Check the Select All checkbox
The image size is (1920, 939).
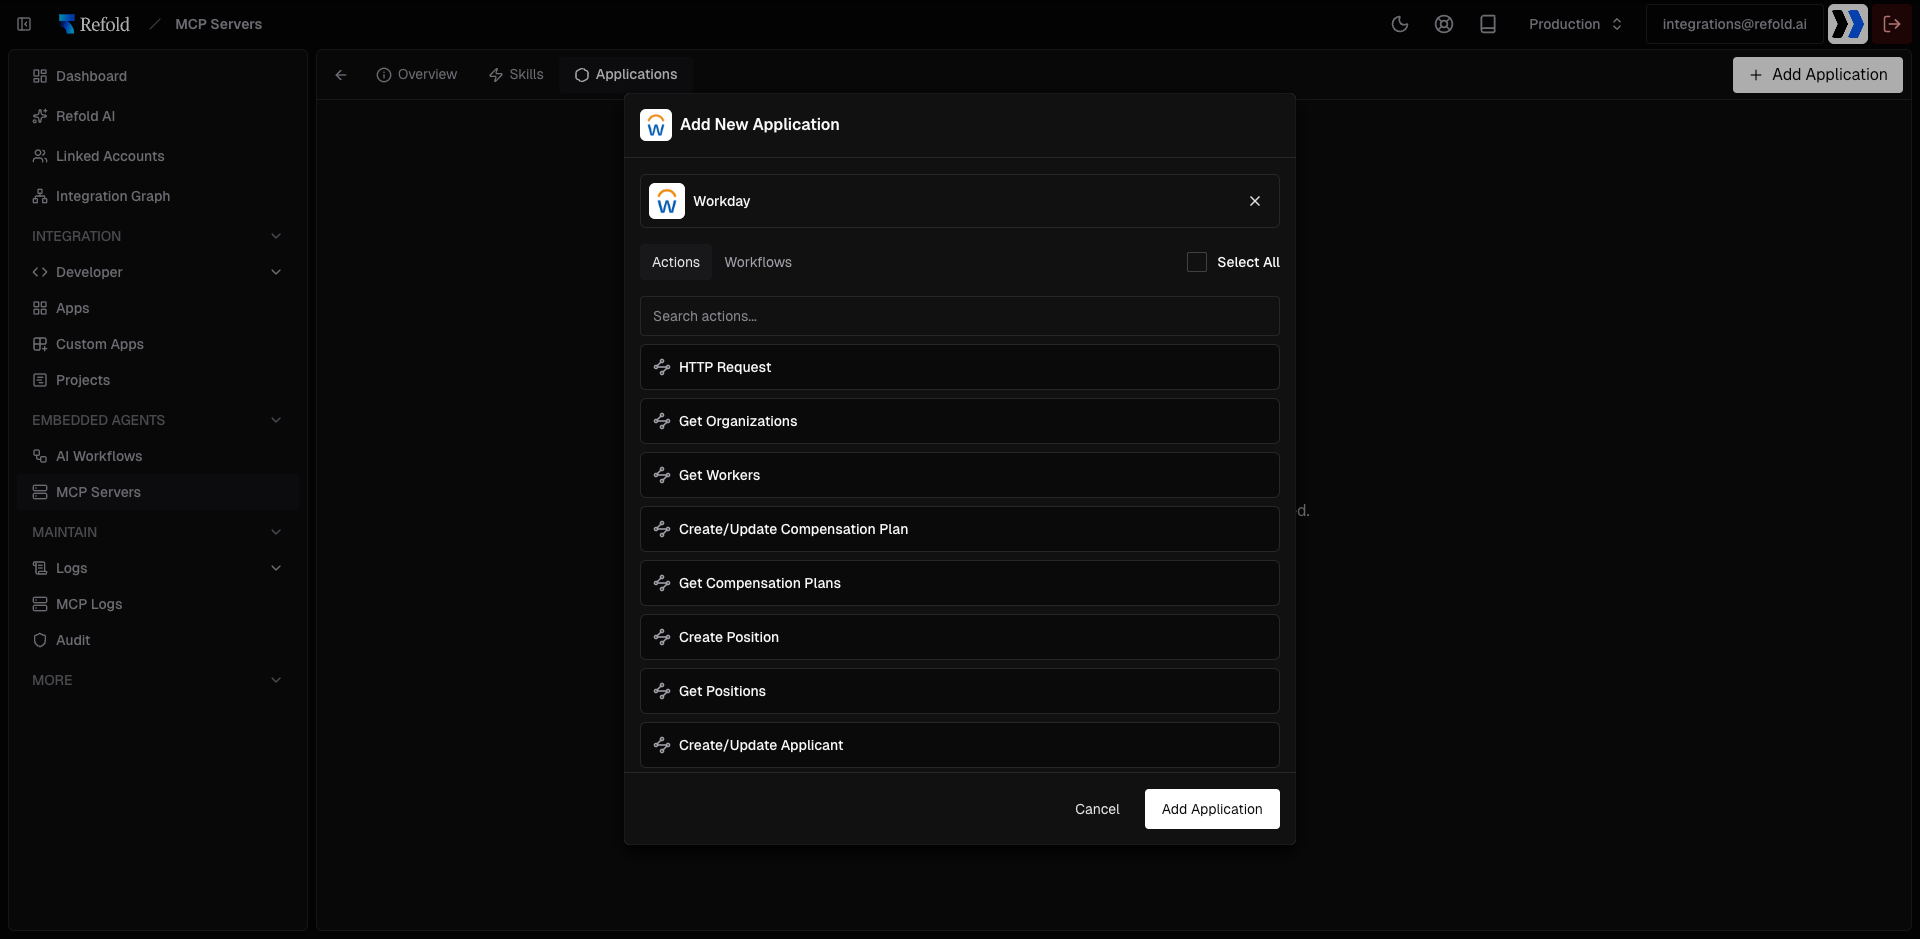pyautogui.click(x=1197, y=262)
